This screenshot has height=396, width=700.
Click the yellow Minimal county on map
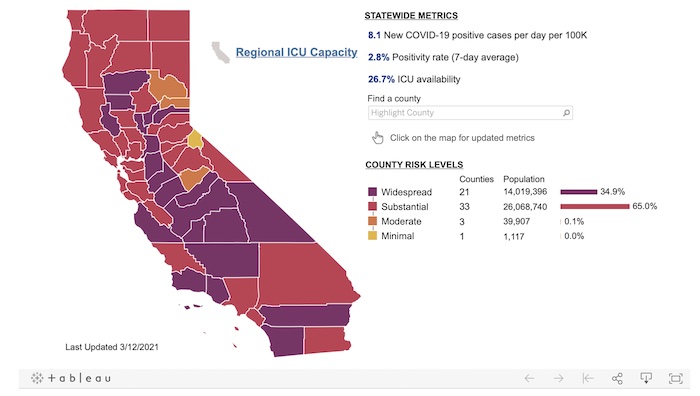tap(195, 139)
